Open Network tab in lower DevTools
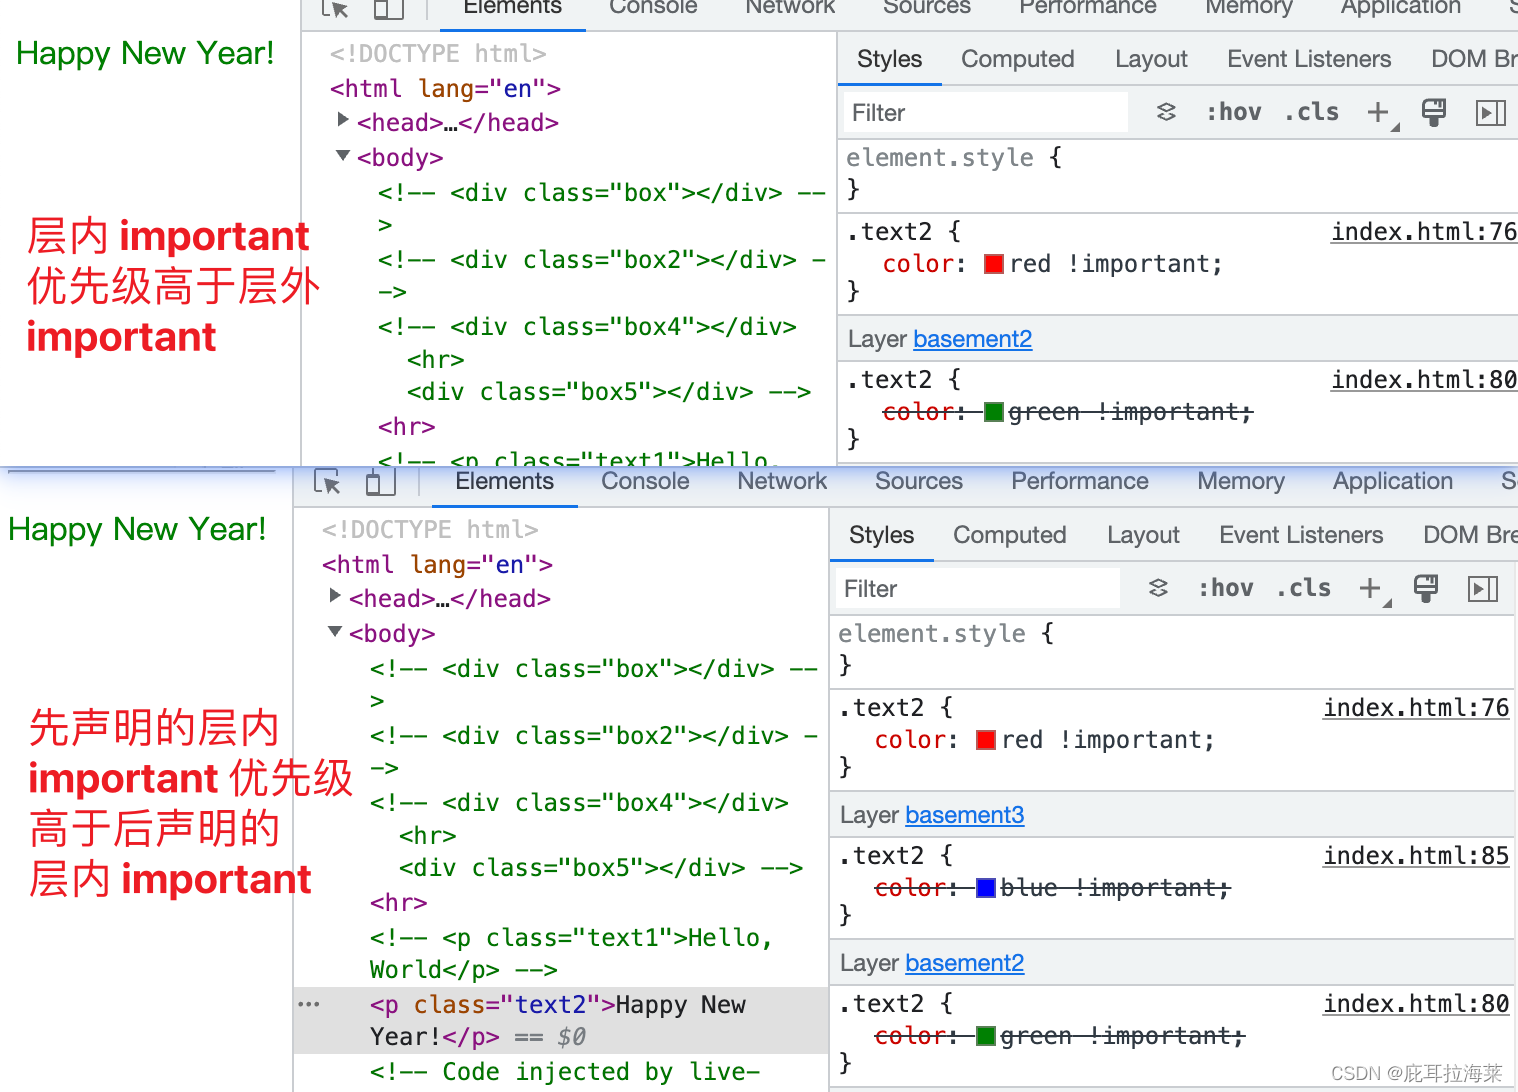 (782, 481)
